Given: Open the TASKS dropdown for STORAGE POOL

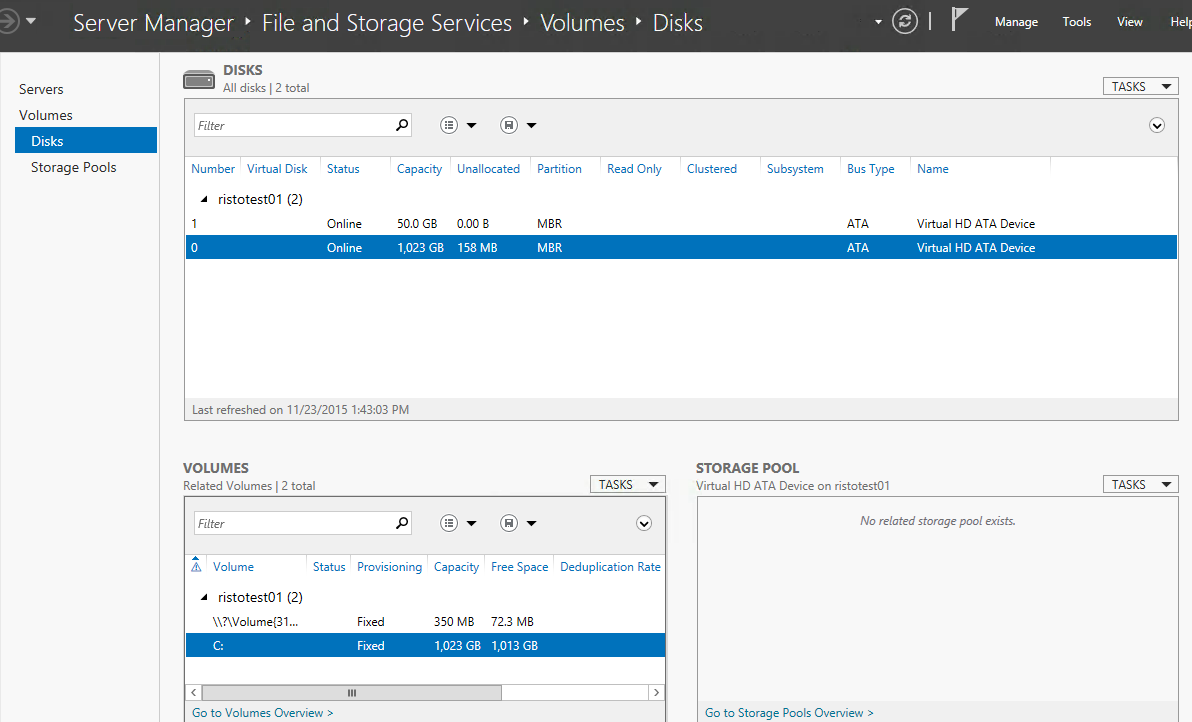Looking at the screenshot, I should (1139, 484).
